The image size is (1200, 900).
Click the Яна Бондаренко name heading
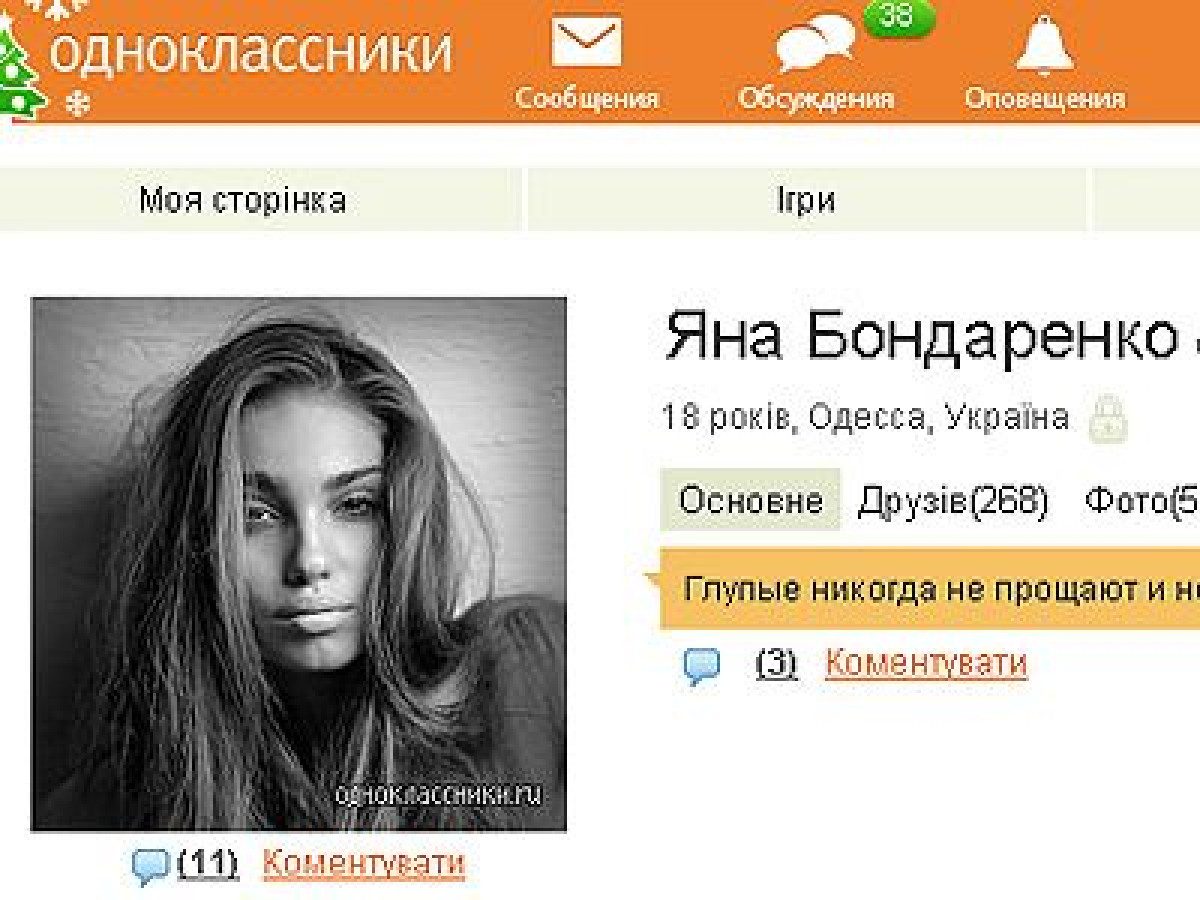pyautogui.click(x=921, y=337)
